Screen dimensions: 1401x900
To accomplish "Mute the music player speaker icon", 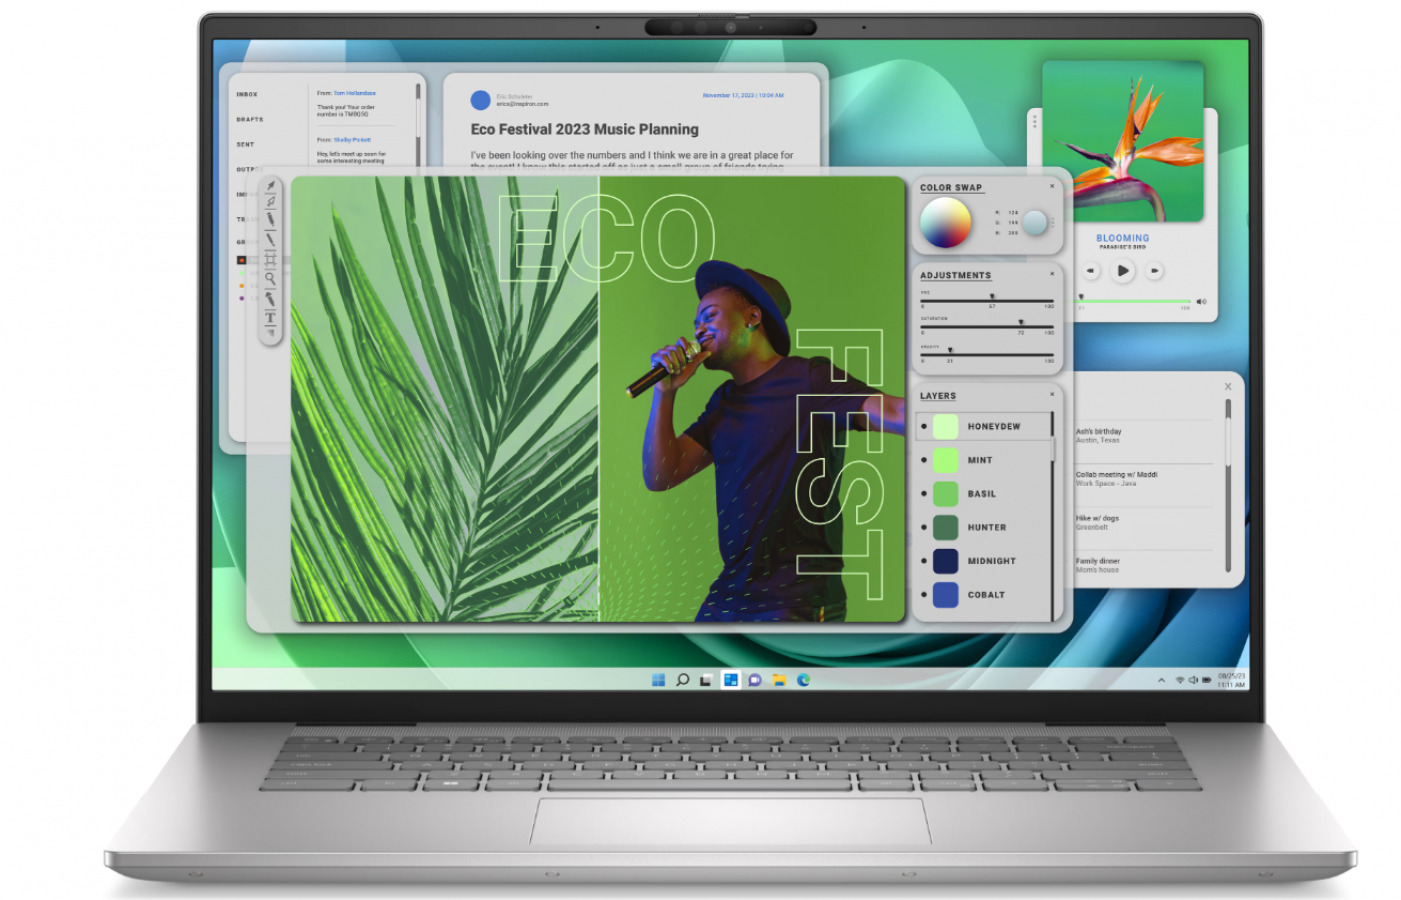I will point(1201,301).
